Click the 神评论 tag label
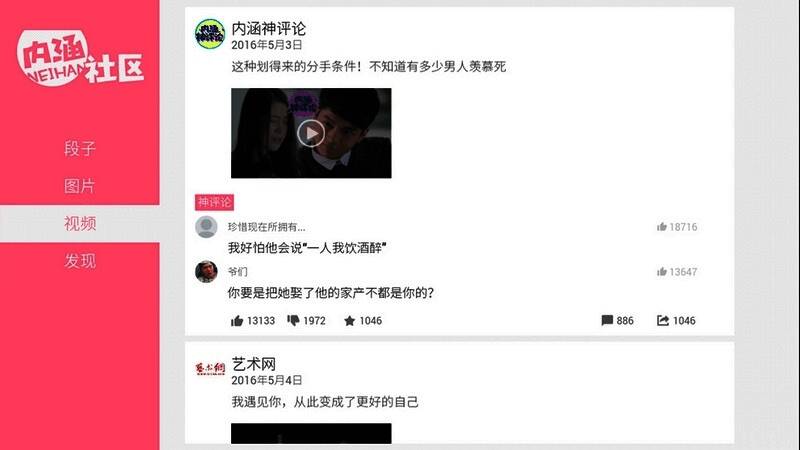 click(x=214, y=202)
